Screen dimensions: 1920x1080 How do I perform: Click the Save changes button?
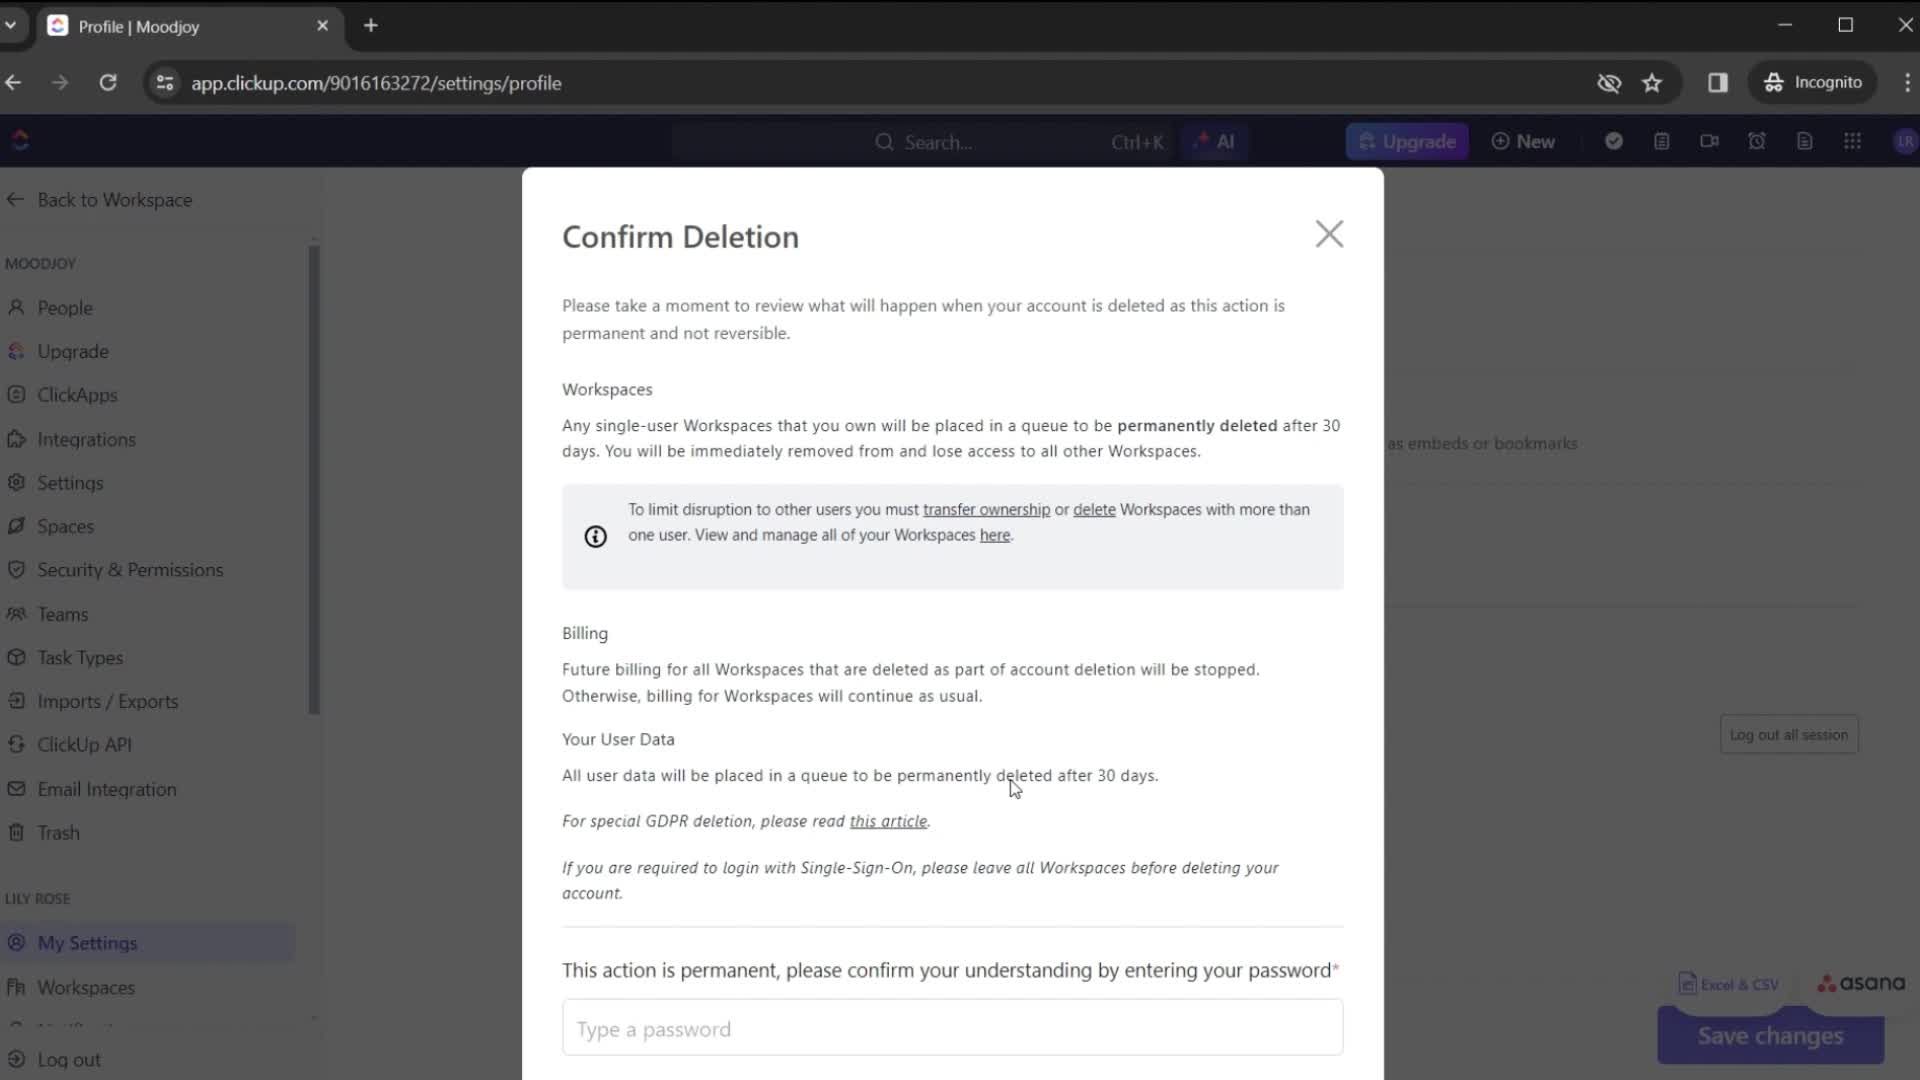(x=1770, y=1036)
